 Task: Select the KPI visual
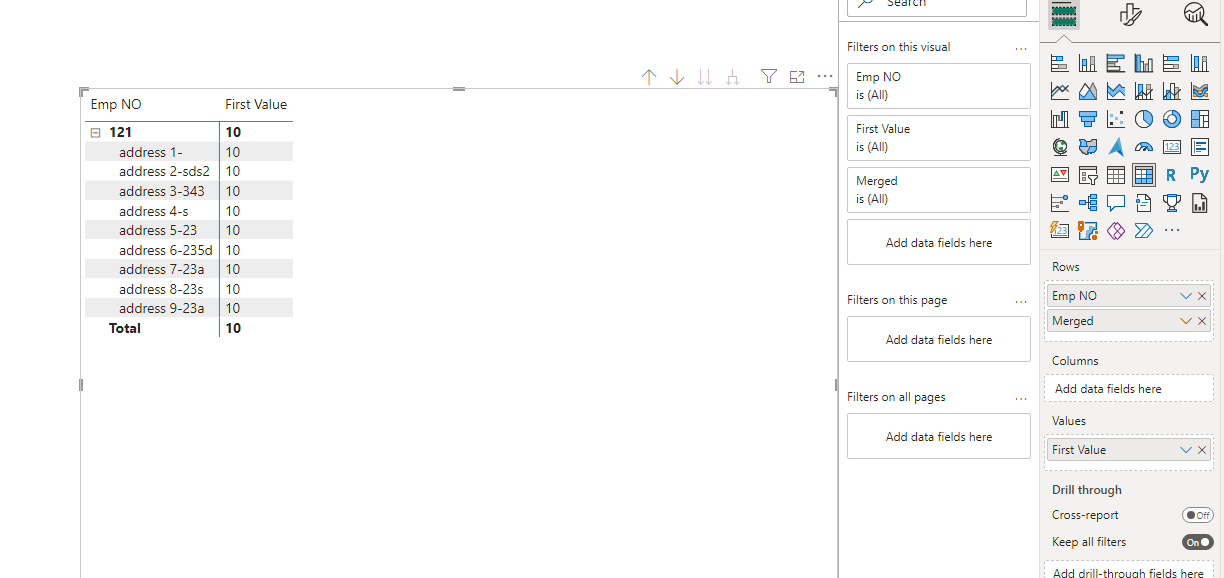click(x=1060, y=175)
